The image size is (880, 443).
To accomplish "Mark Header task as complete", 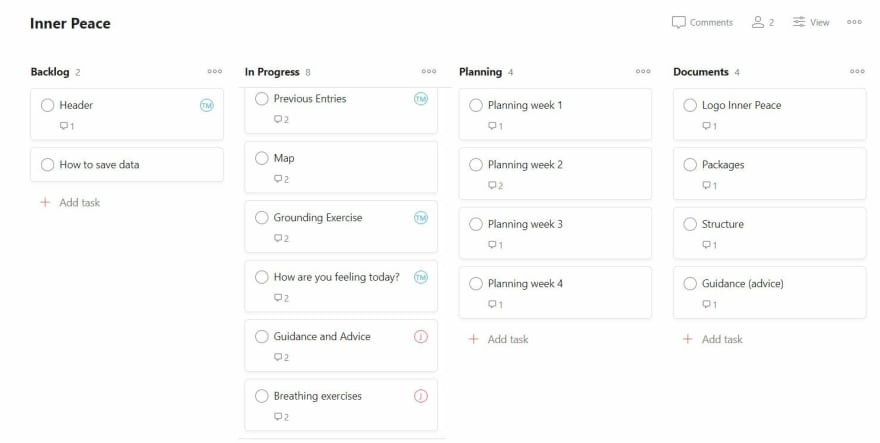I will (48, 105).
